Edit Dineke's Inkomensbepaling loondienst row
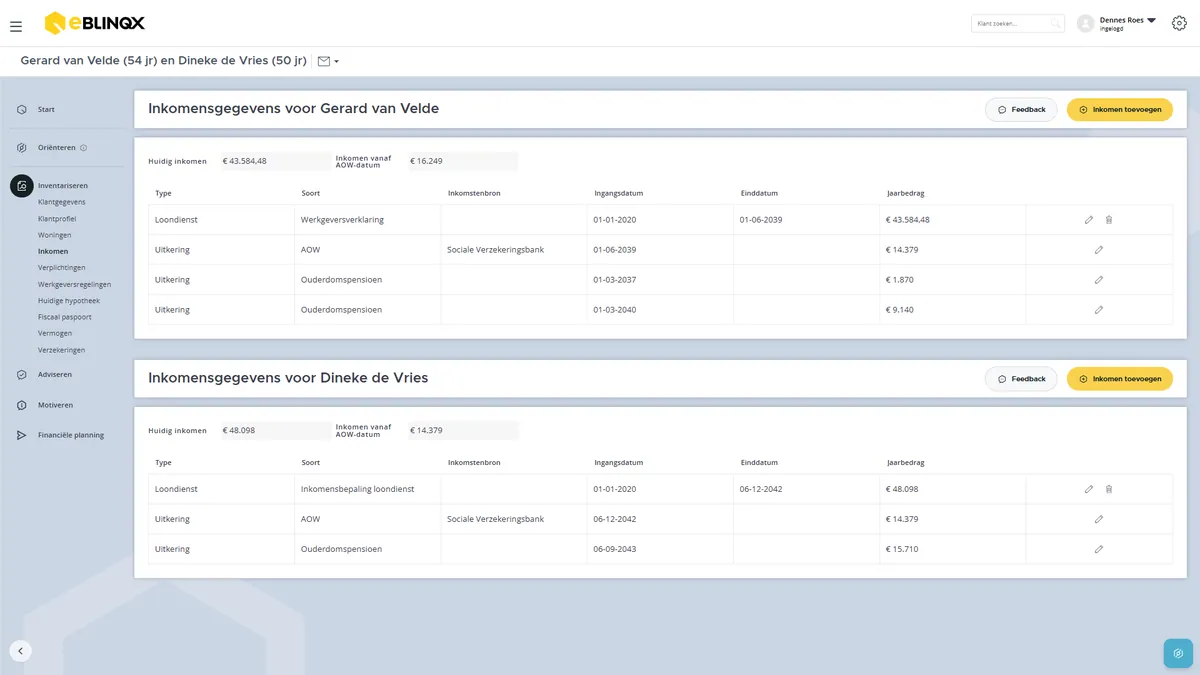Image resolution: width=1200 pixels, height=675 pixels. (1089, 489)
